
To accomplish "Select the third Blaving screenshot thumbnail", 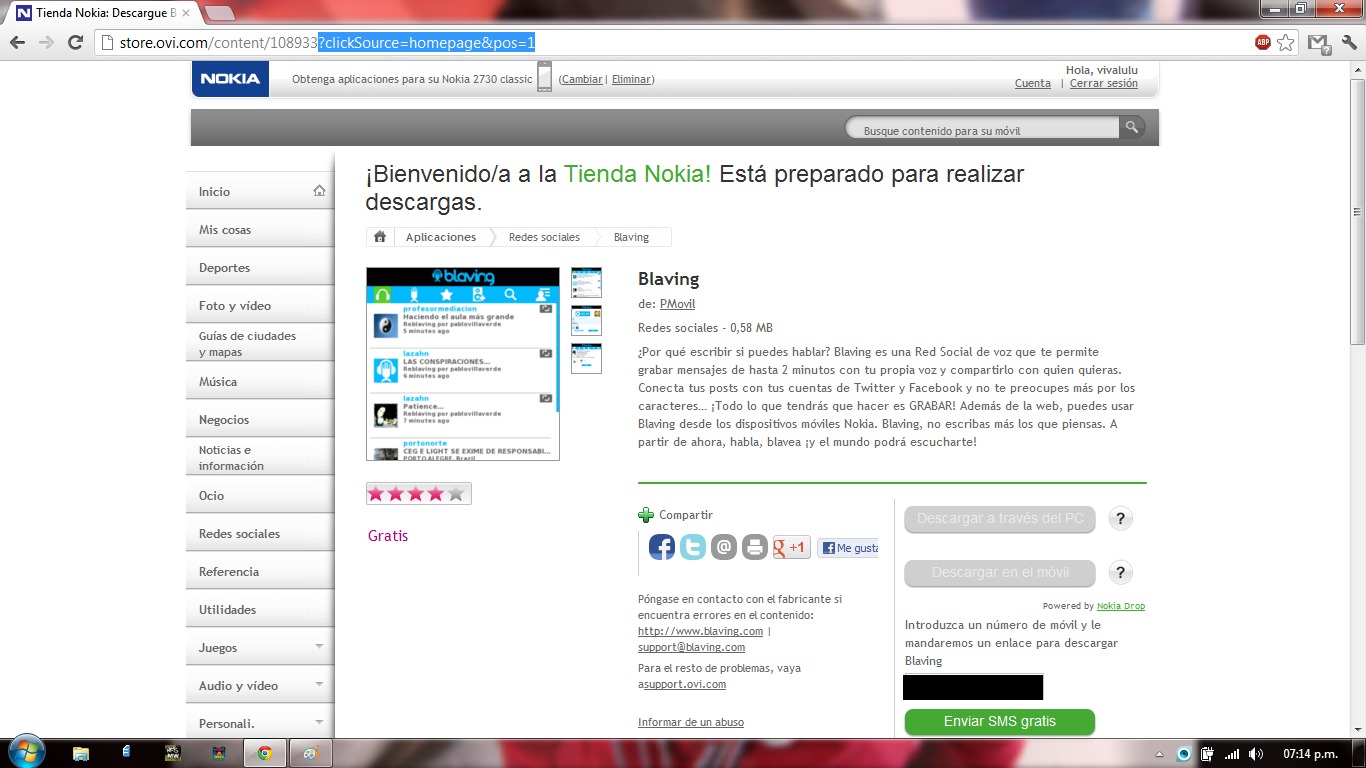I will 586,359.
